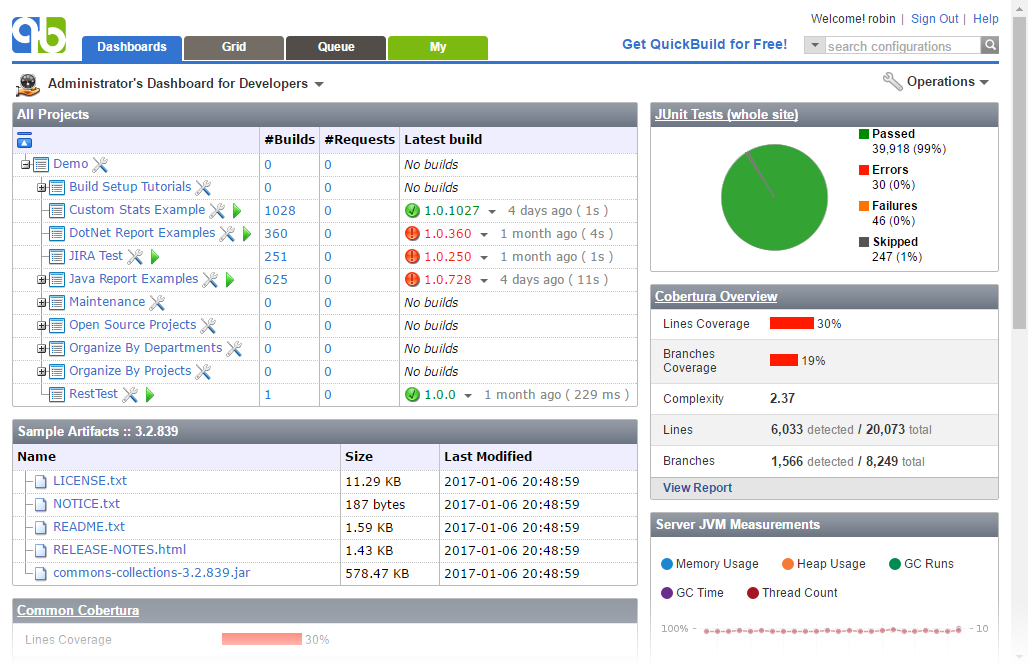Open tools icon for Organize By Projects

pos(203,371)
